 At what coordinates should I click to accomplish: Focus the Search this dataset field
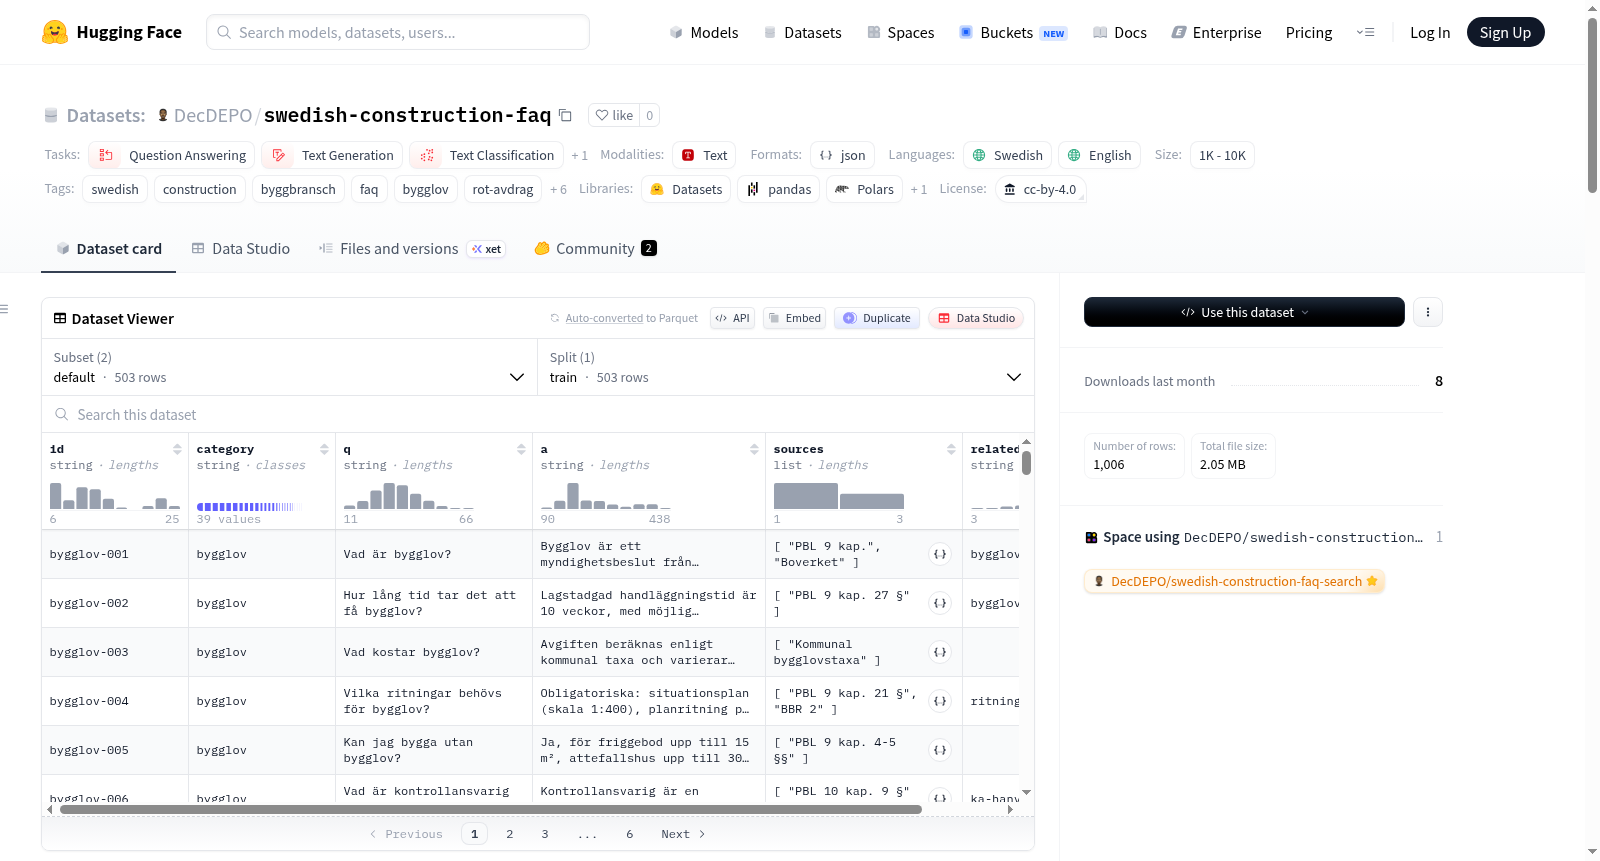click(x=538, y=415)
